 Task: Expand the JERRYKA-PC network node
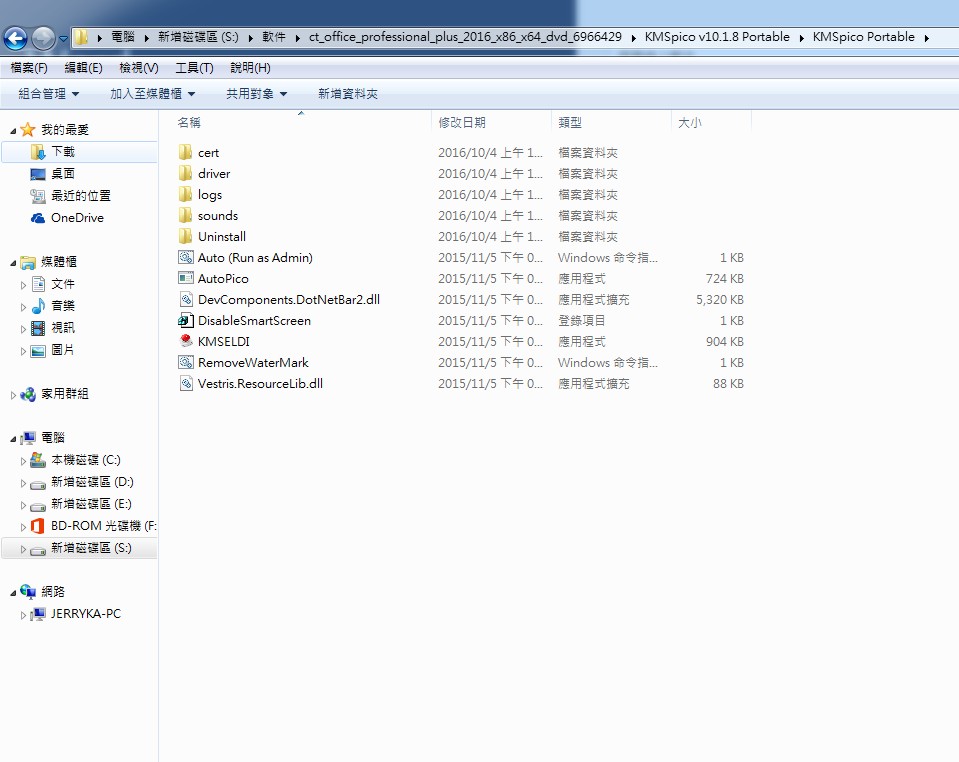[x=23, y=615]
